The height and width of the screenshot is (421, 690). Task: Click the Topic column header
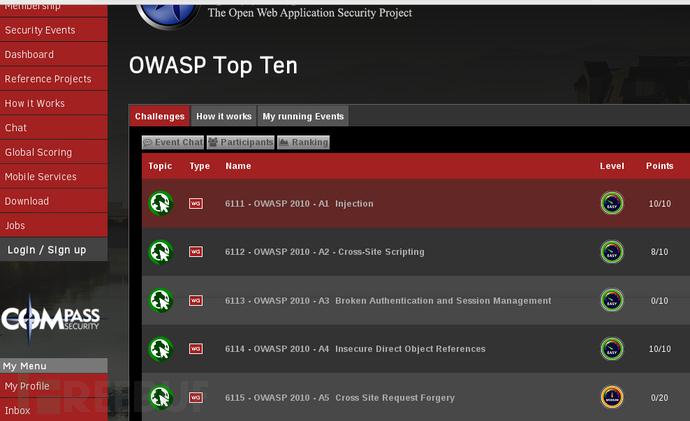point(160,166)
